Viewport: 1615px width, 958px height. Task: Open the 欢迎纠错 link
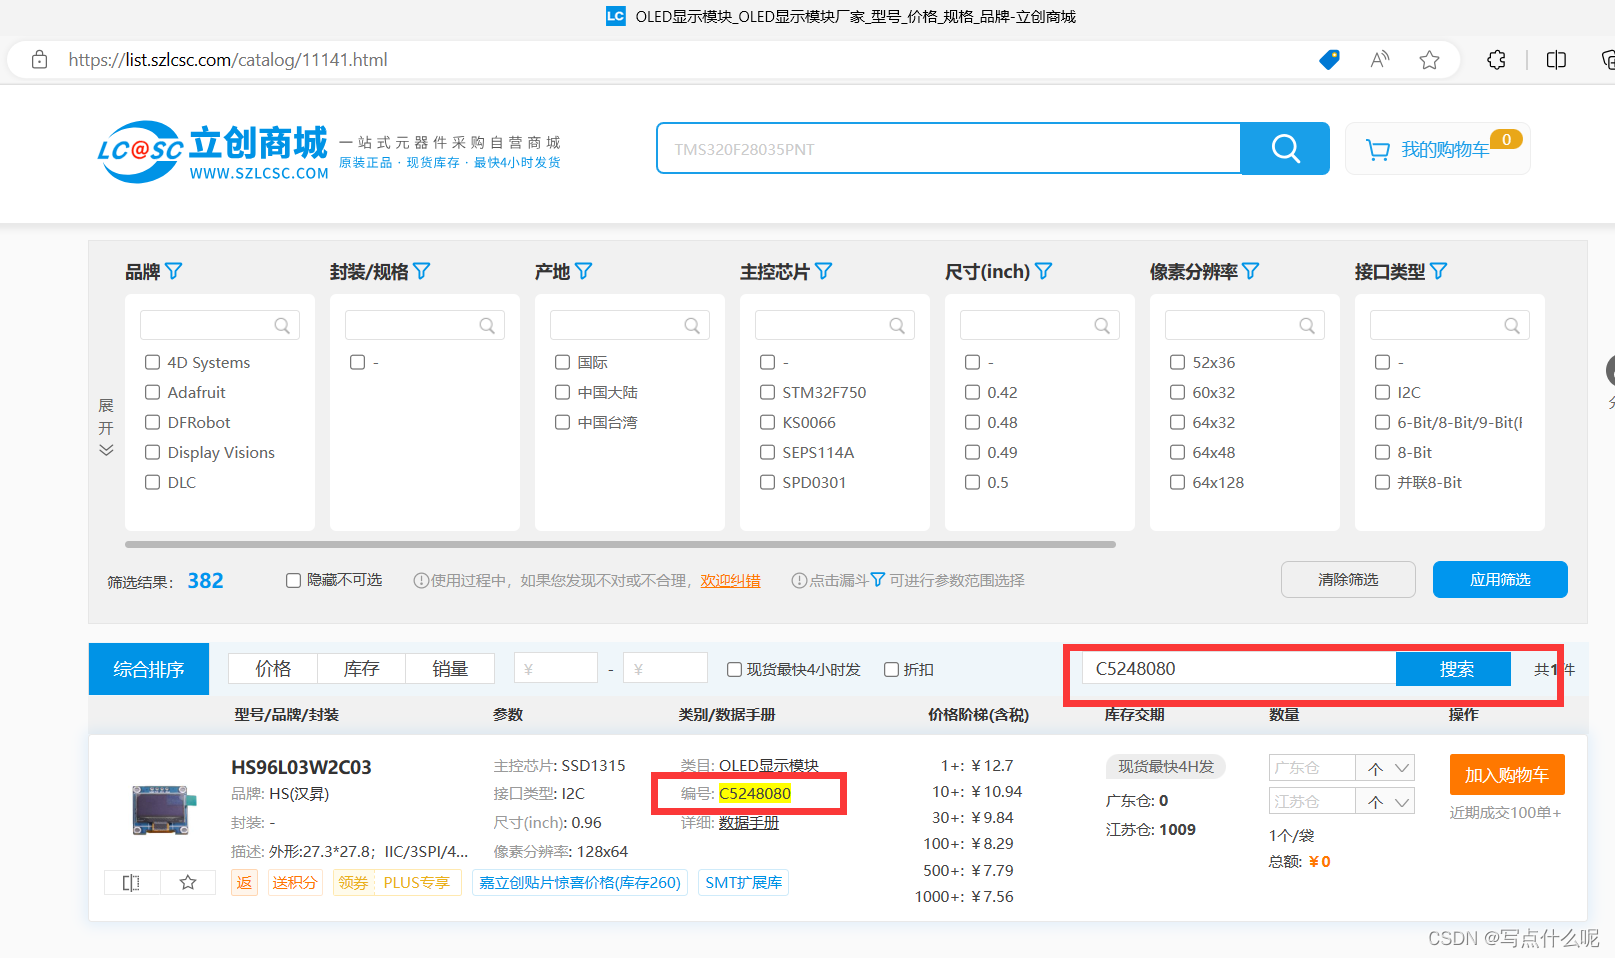click(730, 581)
